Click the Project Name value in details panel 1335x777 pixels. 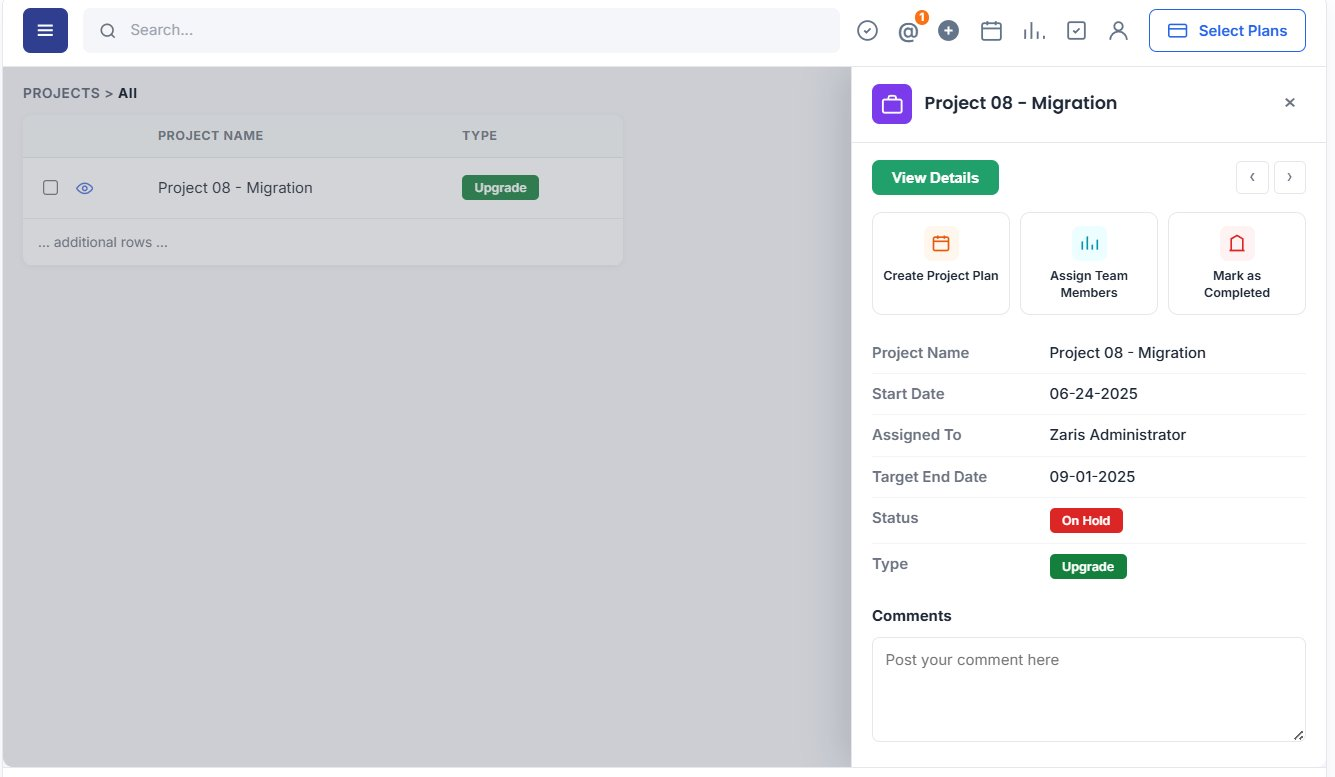pos(1128,353)
